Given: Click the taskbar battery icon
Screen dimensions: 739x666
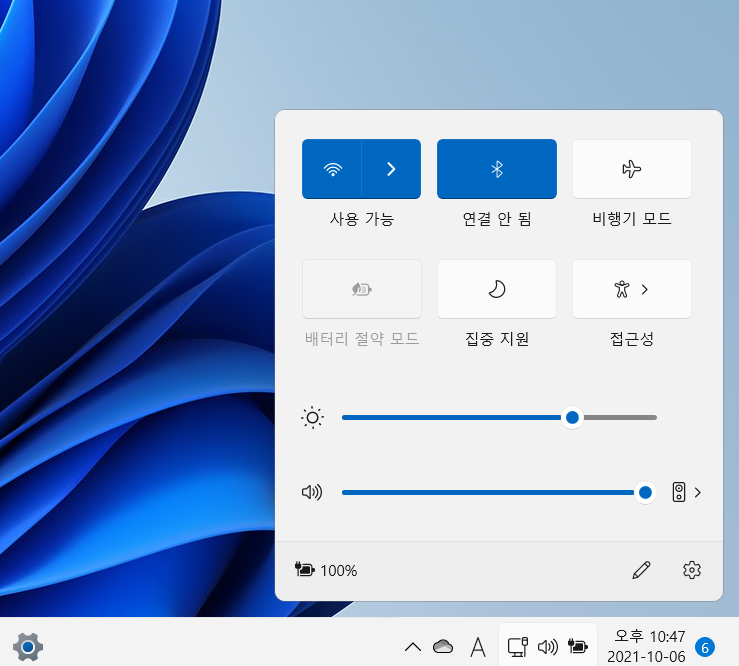Looking at the screenshot, I should point(578,646).
